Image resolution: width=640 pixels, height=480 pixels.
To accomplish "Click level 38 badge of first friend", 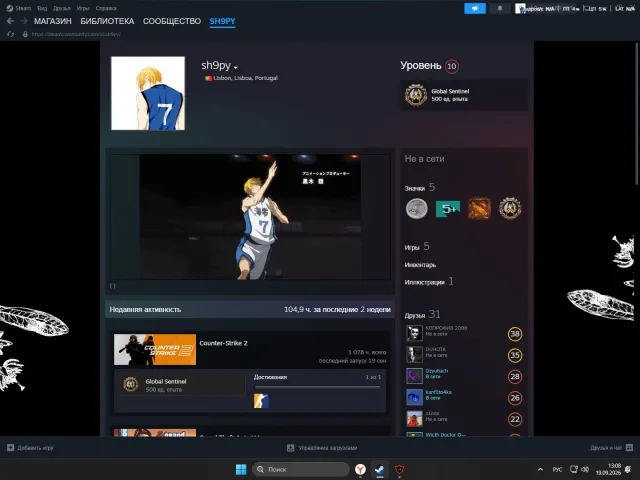I will point(515,334).
